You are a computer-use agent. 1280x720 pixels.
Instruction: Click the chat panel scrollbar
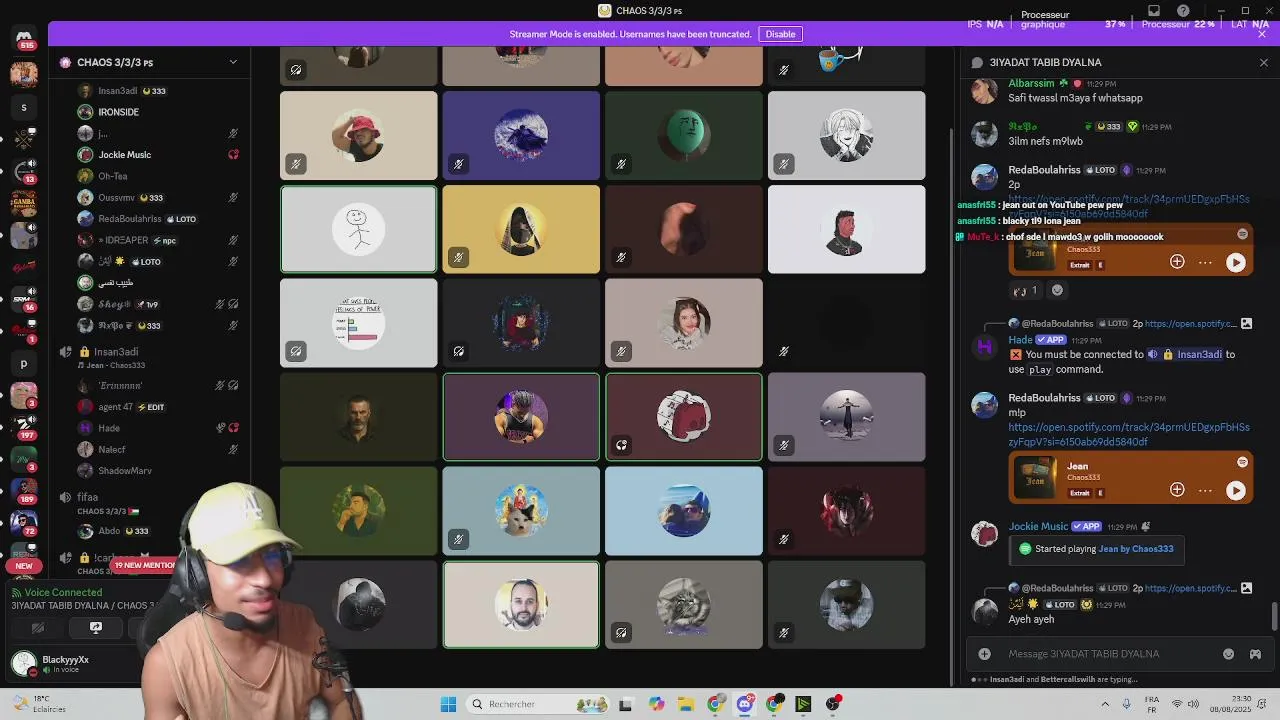pos(1274,617)
